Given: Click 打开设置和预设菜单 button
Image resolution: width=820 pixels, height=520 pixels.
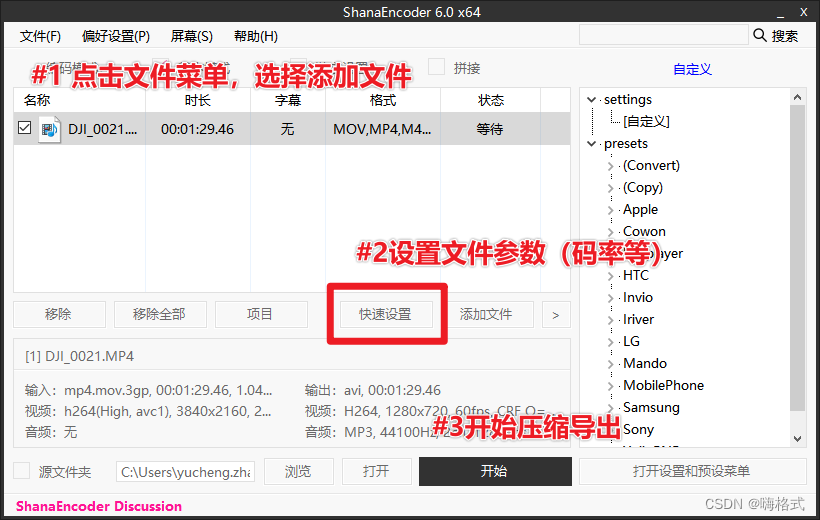Looking at the screenshot, I should [692, 471].
